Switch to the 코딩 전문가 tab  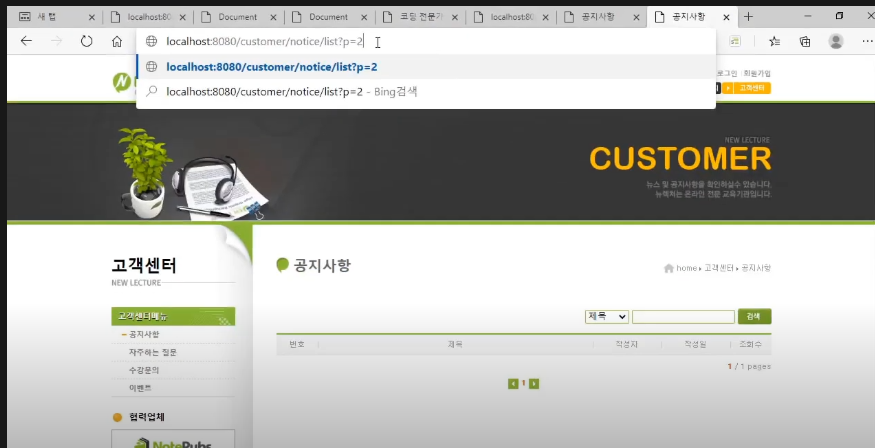pos(420,17)
